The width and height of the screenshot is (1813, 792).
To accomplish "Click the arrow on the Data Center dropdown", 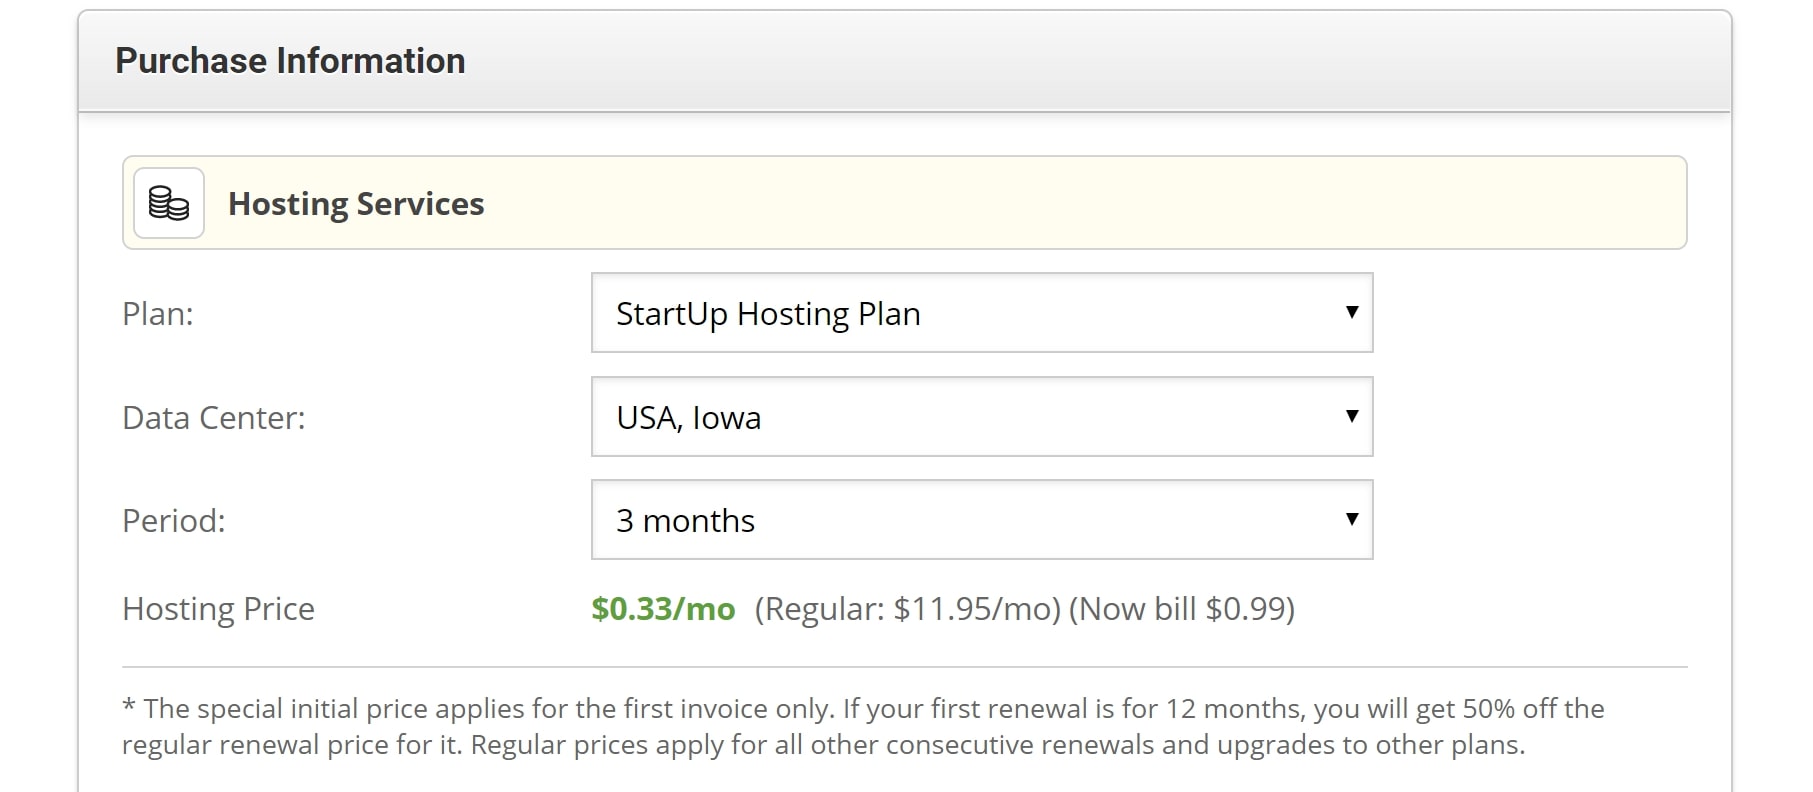I will (1352, 416).
